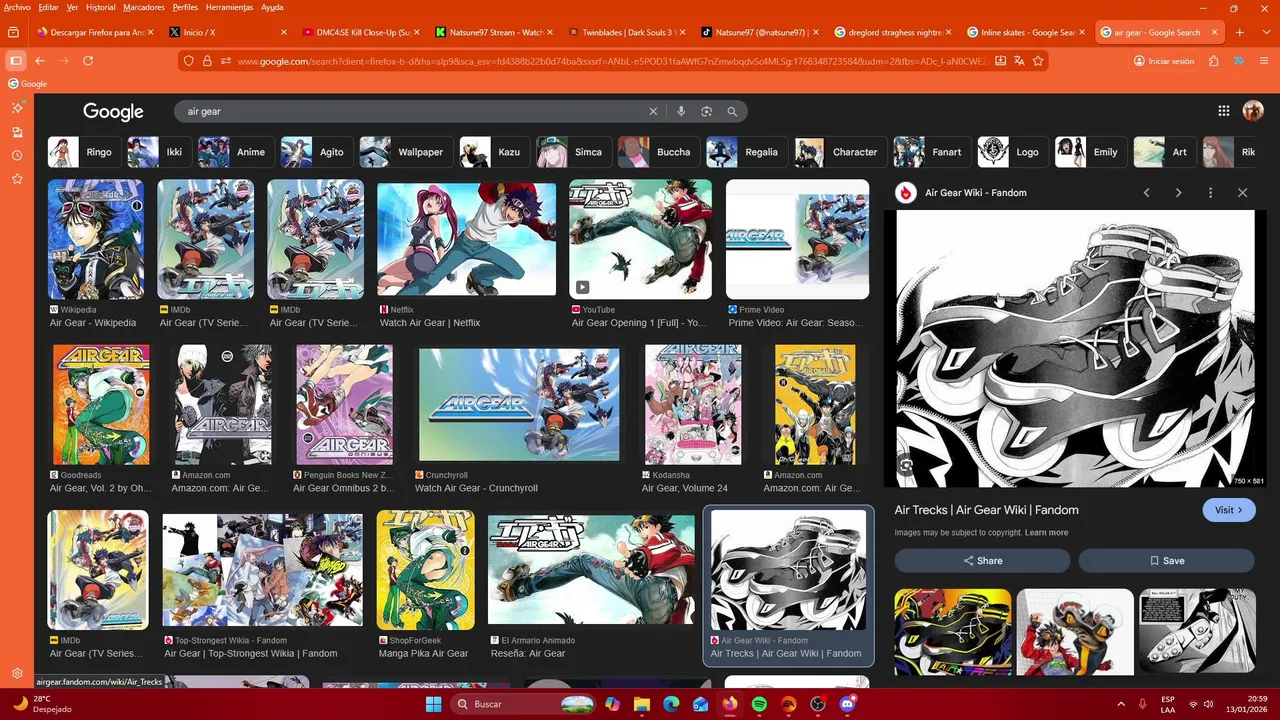Open the Wikipedia Air Gear image result

pyautogui.click(x=96, y=239)
